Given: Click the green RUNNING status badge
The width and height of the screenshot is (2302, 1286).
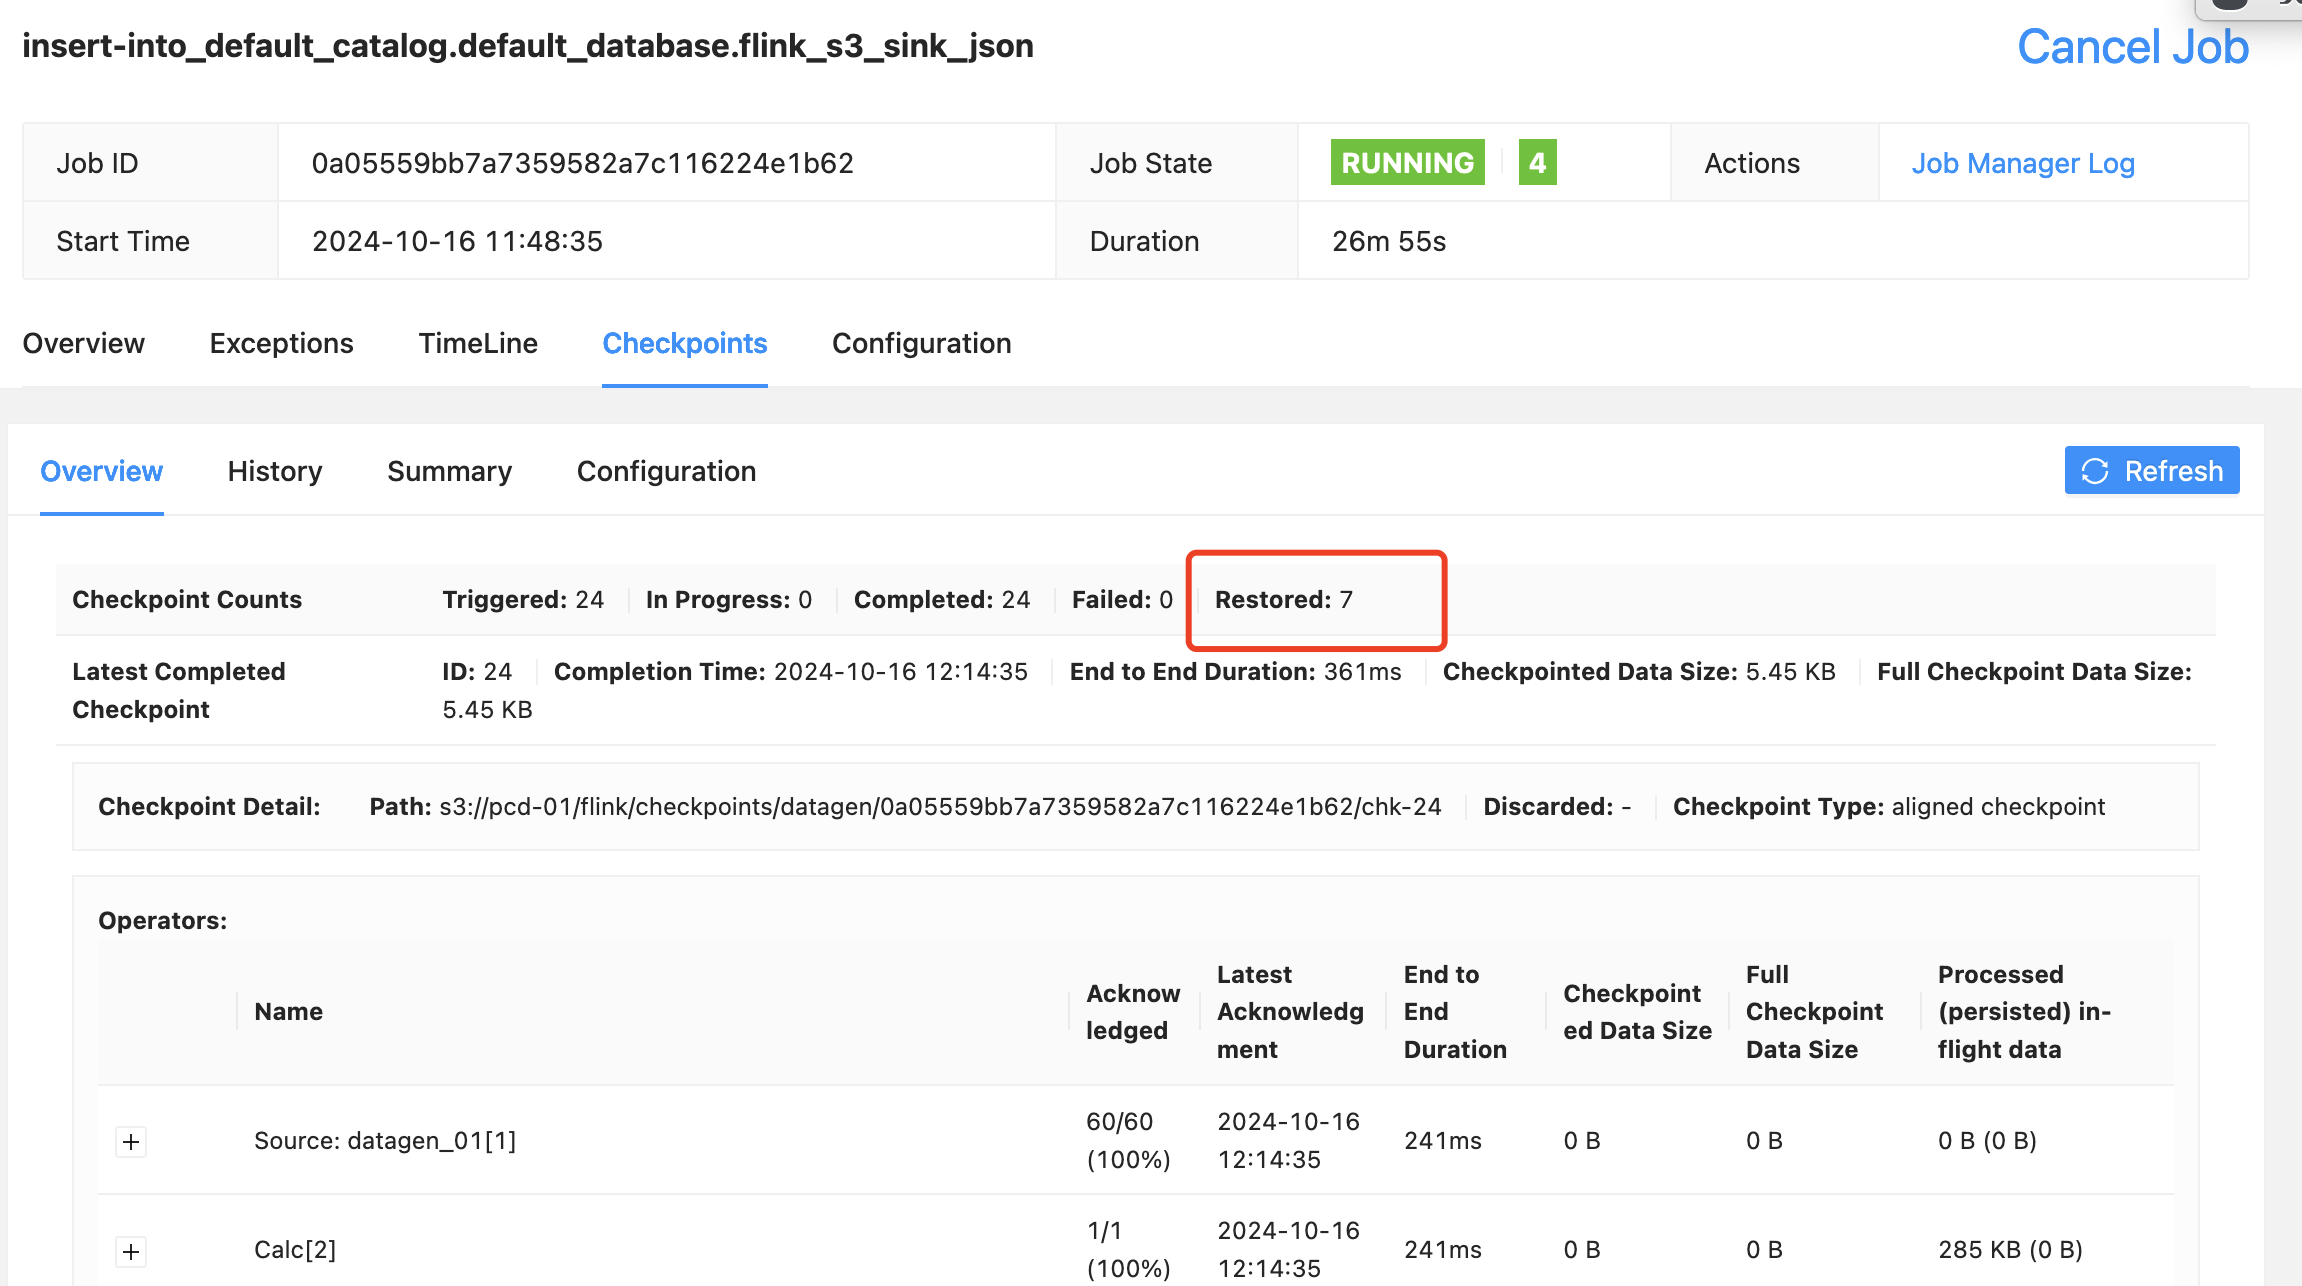Looking at the screenshot, I should click(x=1407, y=163).
